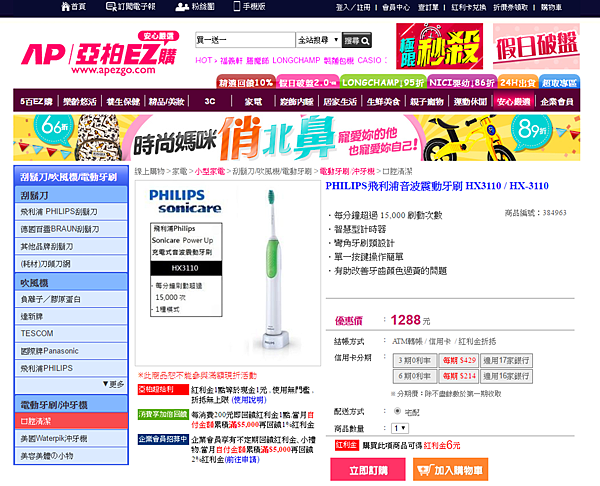Screen dimensions: 600x486
Task: Open the 家電 nav menu
Action: pos(253,101)
